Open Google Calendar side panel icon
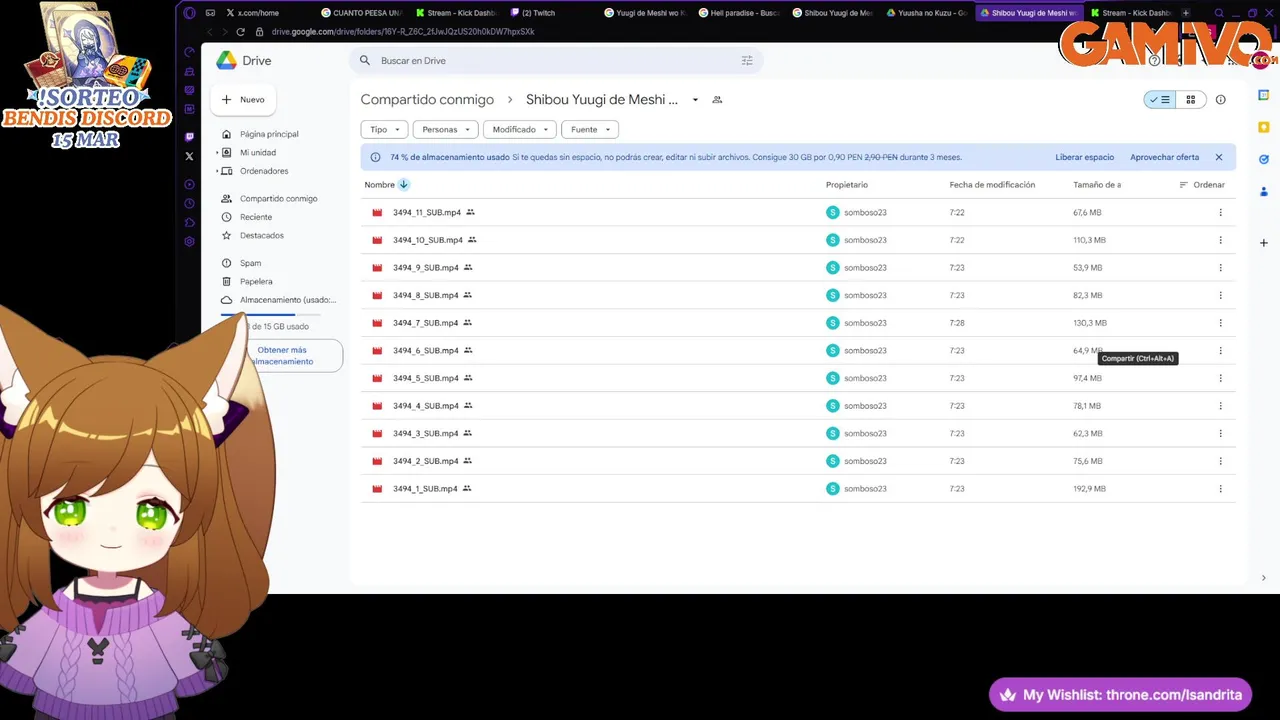 point(1264,96)
